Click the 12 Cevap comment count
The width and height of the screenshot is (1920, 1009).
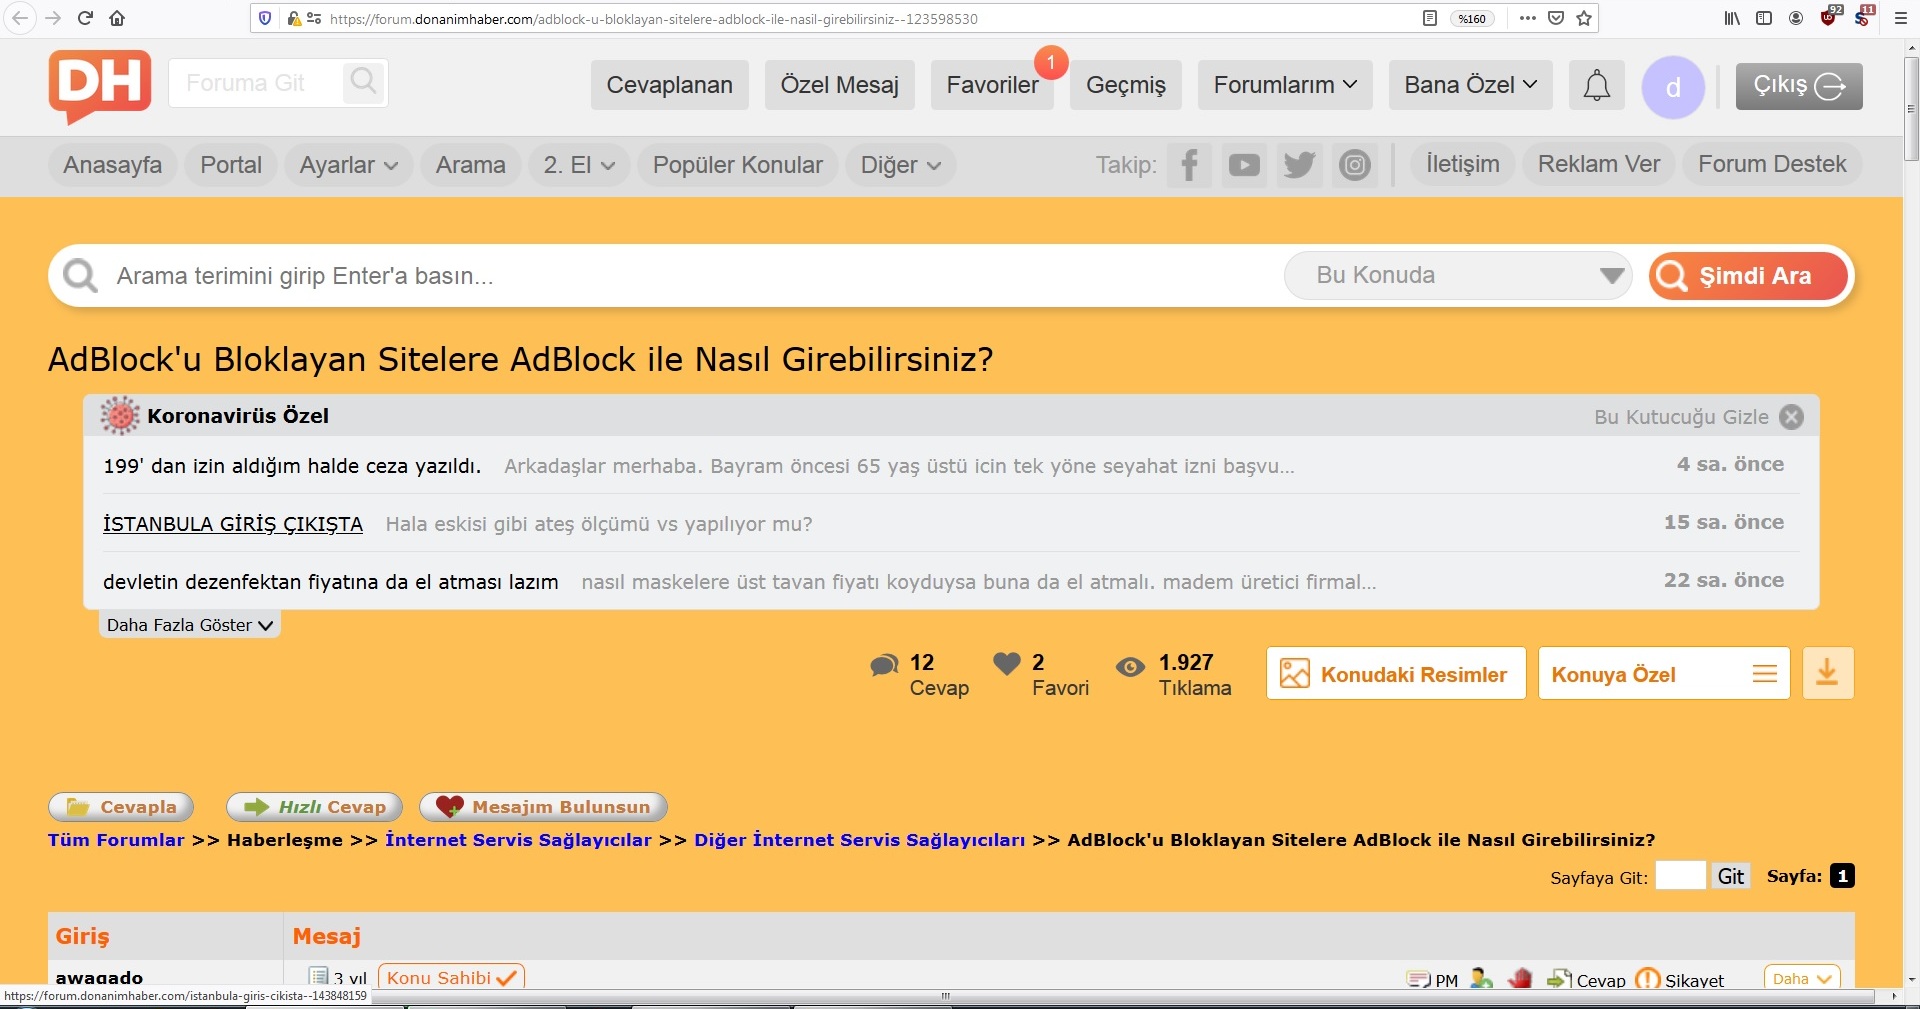coord(921,674)
